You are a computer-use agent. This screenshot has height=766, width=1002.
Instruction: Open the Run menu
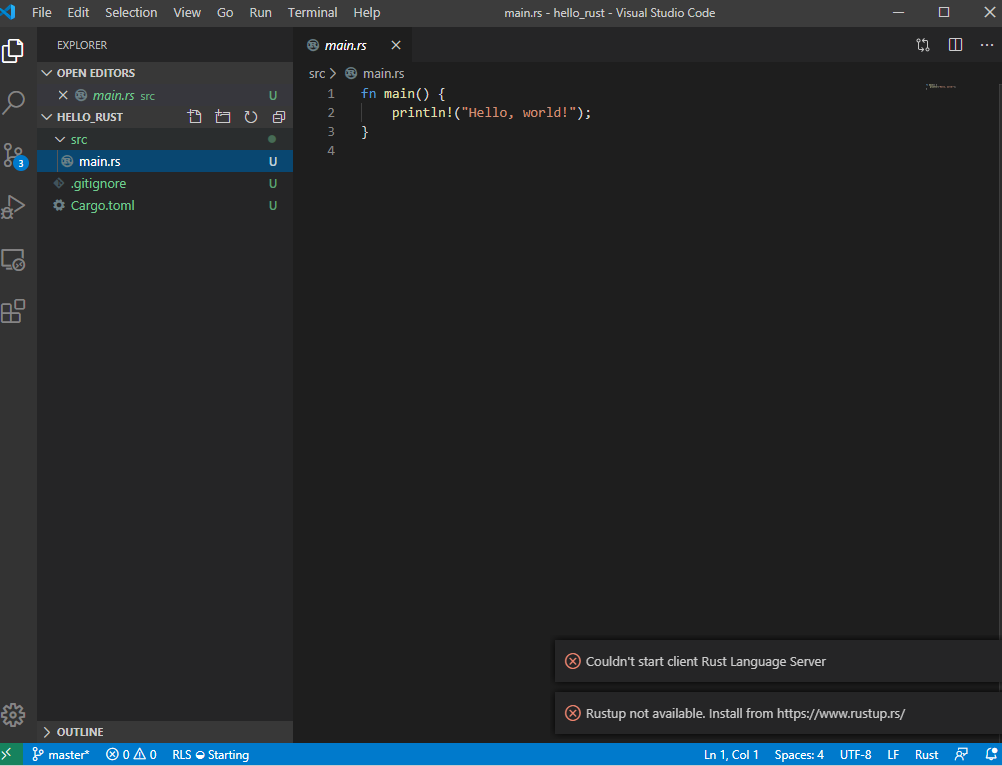point(260,13)
